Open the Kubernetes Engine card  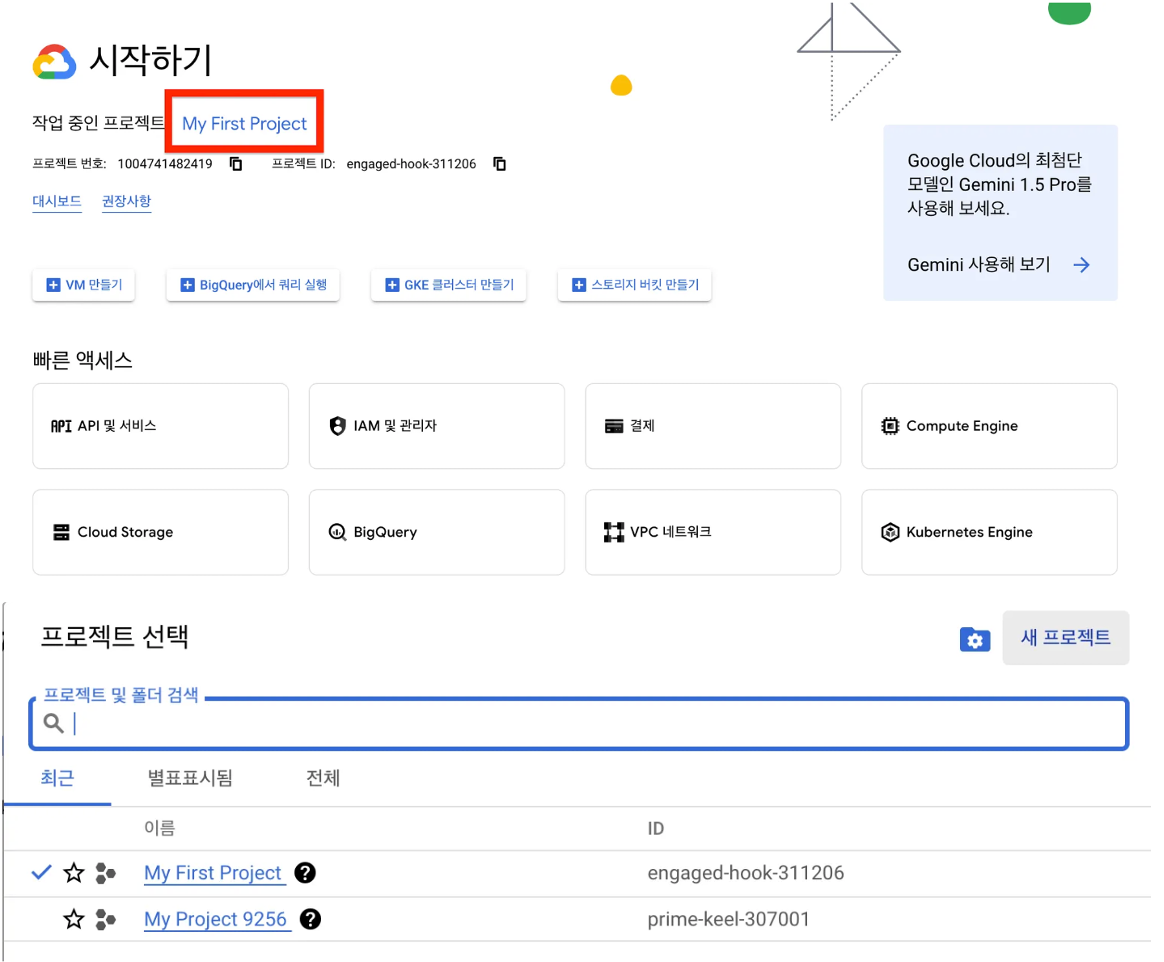point(989,532)
